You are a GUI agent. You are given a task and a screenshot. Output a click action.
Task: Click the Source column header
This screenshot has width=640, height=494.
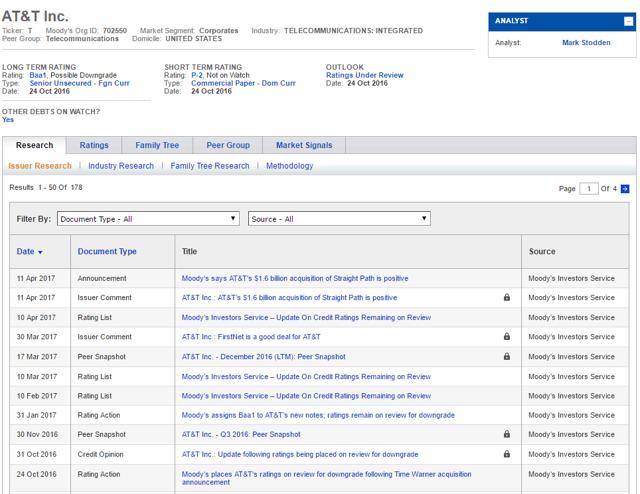(x=542, y=251)
